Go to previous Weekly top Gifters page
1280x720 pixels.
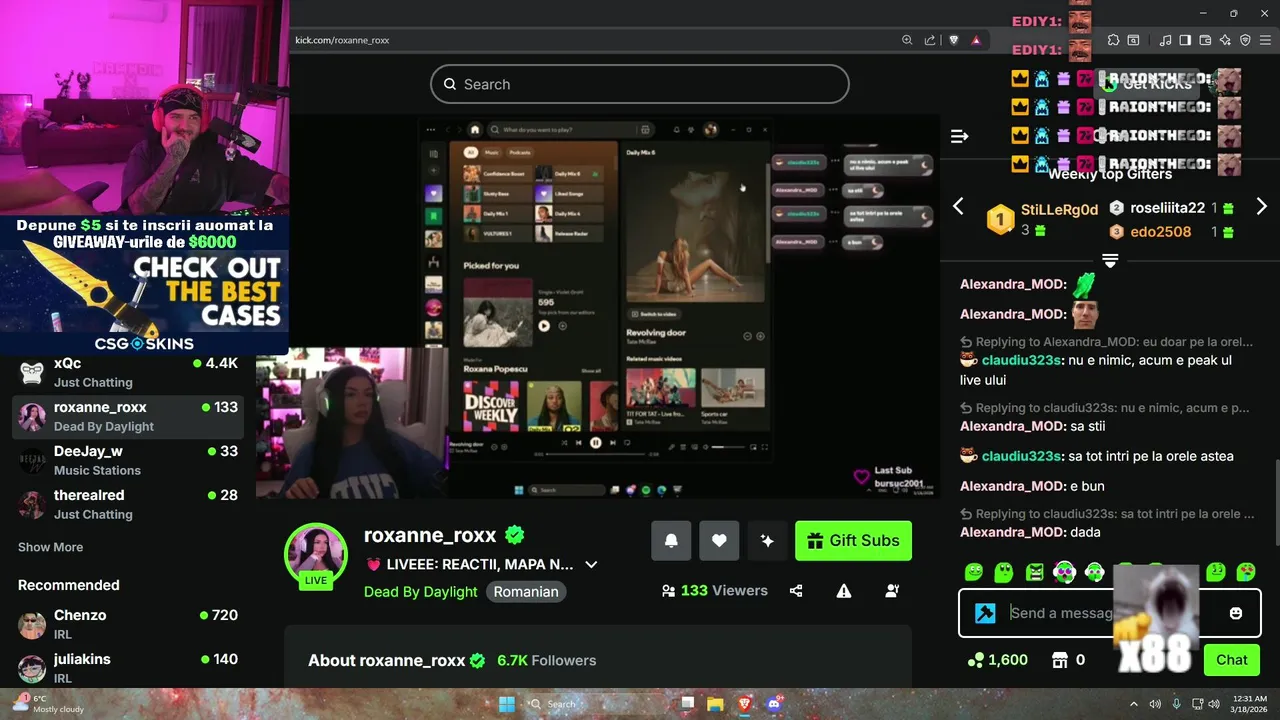click(x=958, y=206)
